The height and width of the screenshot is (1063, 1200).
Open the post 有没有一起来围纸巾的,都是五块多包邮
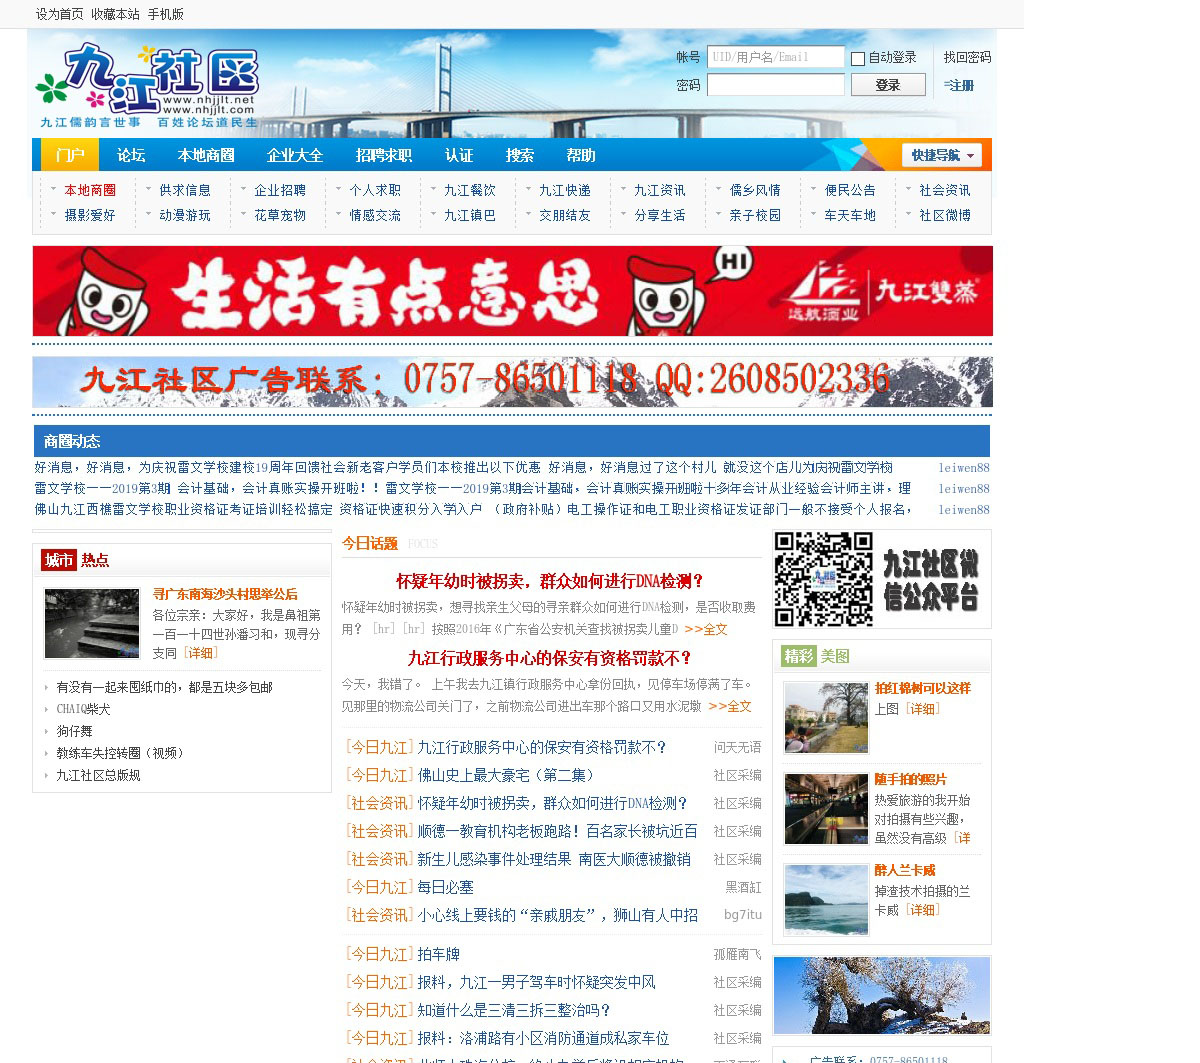pyautogui.click(x=164, y=687)
